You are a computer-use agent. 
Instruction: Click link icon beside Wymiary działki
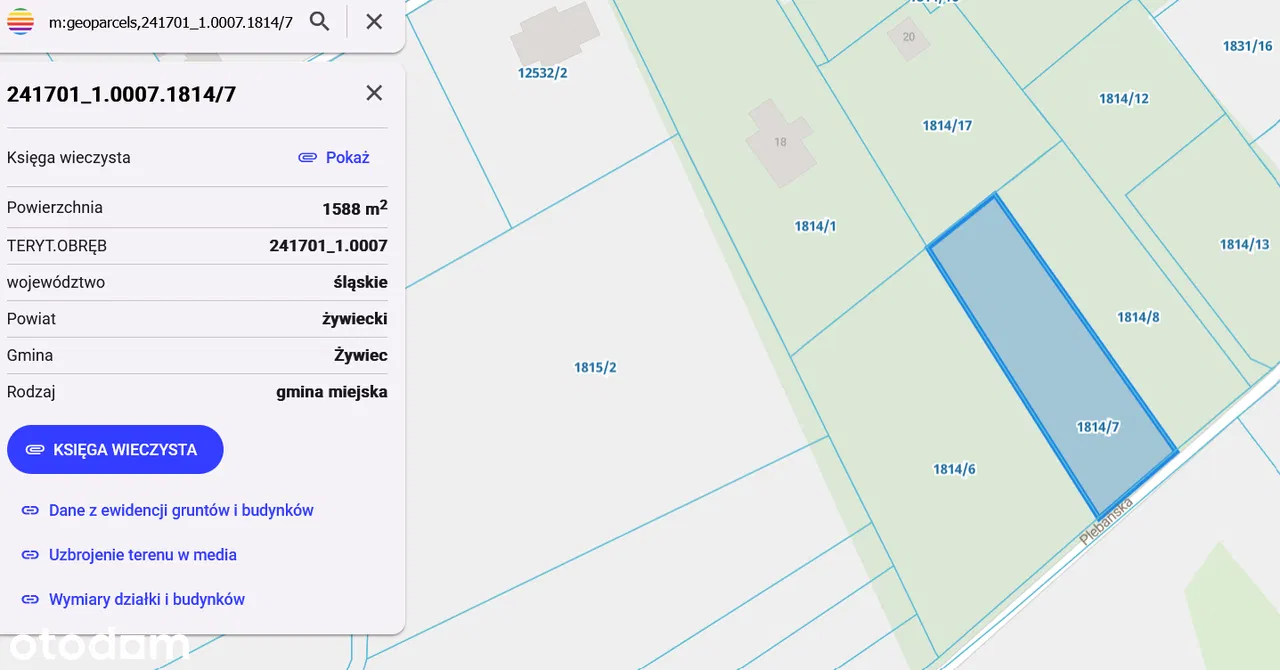point(30,600)
